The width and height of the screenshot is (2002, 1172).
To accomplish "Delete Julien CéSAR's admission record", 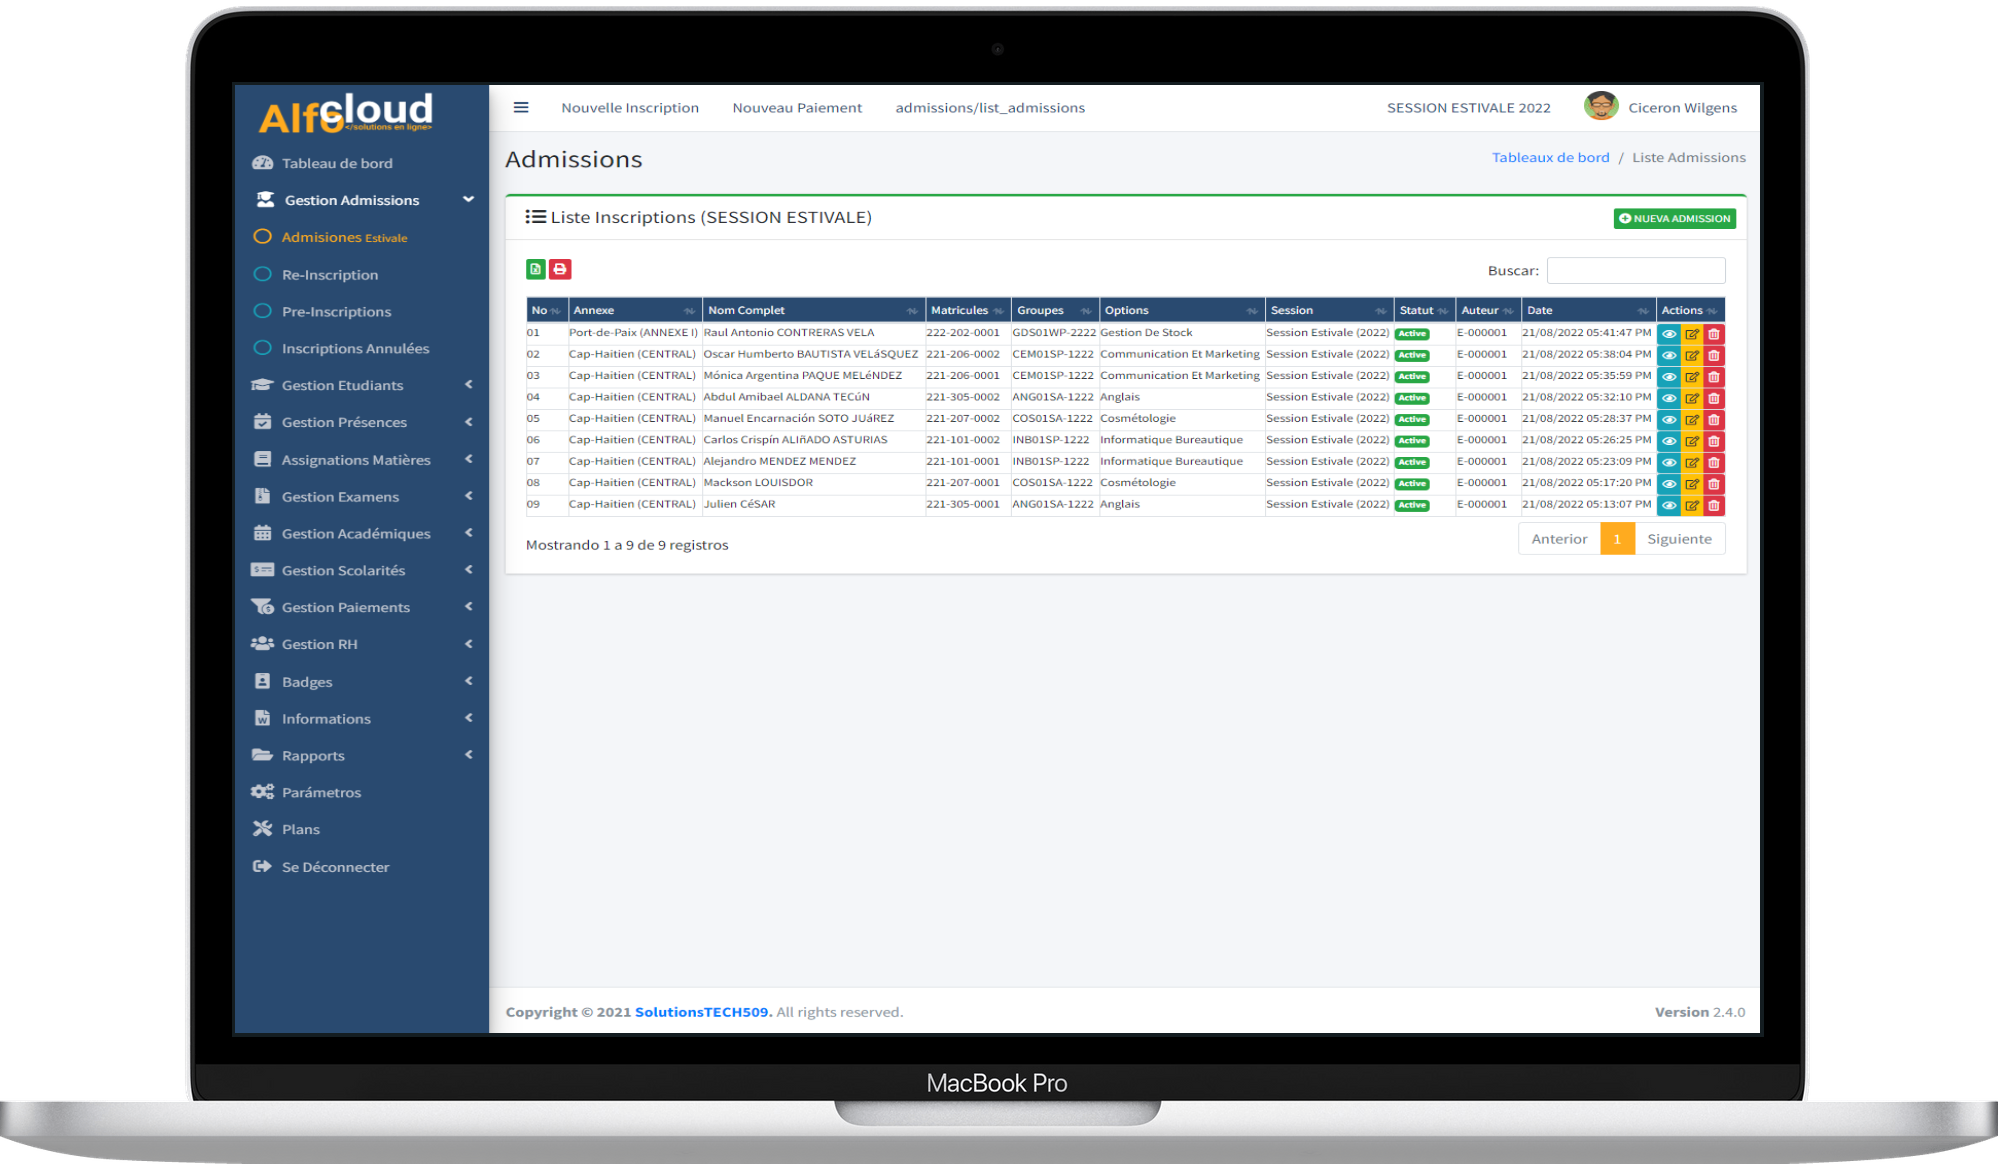I will point(1714,506).
